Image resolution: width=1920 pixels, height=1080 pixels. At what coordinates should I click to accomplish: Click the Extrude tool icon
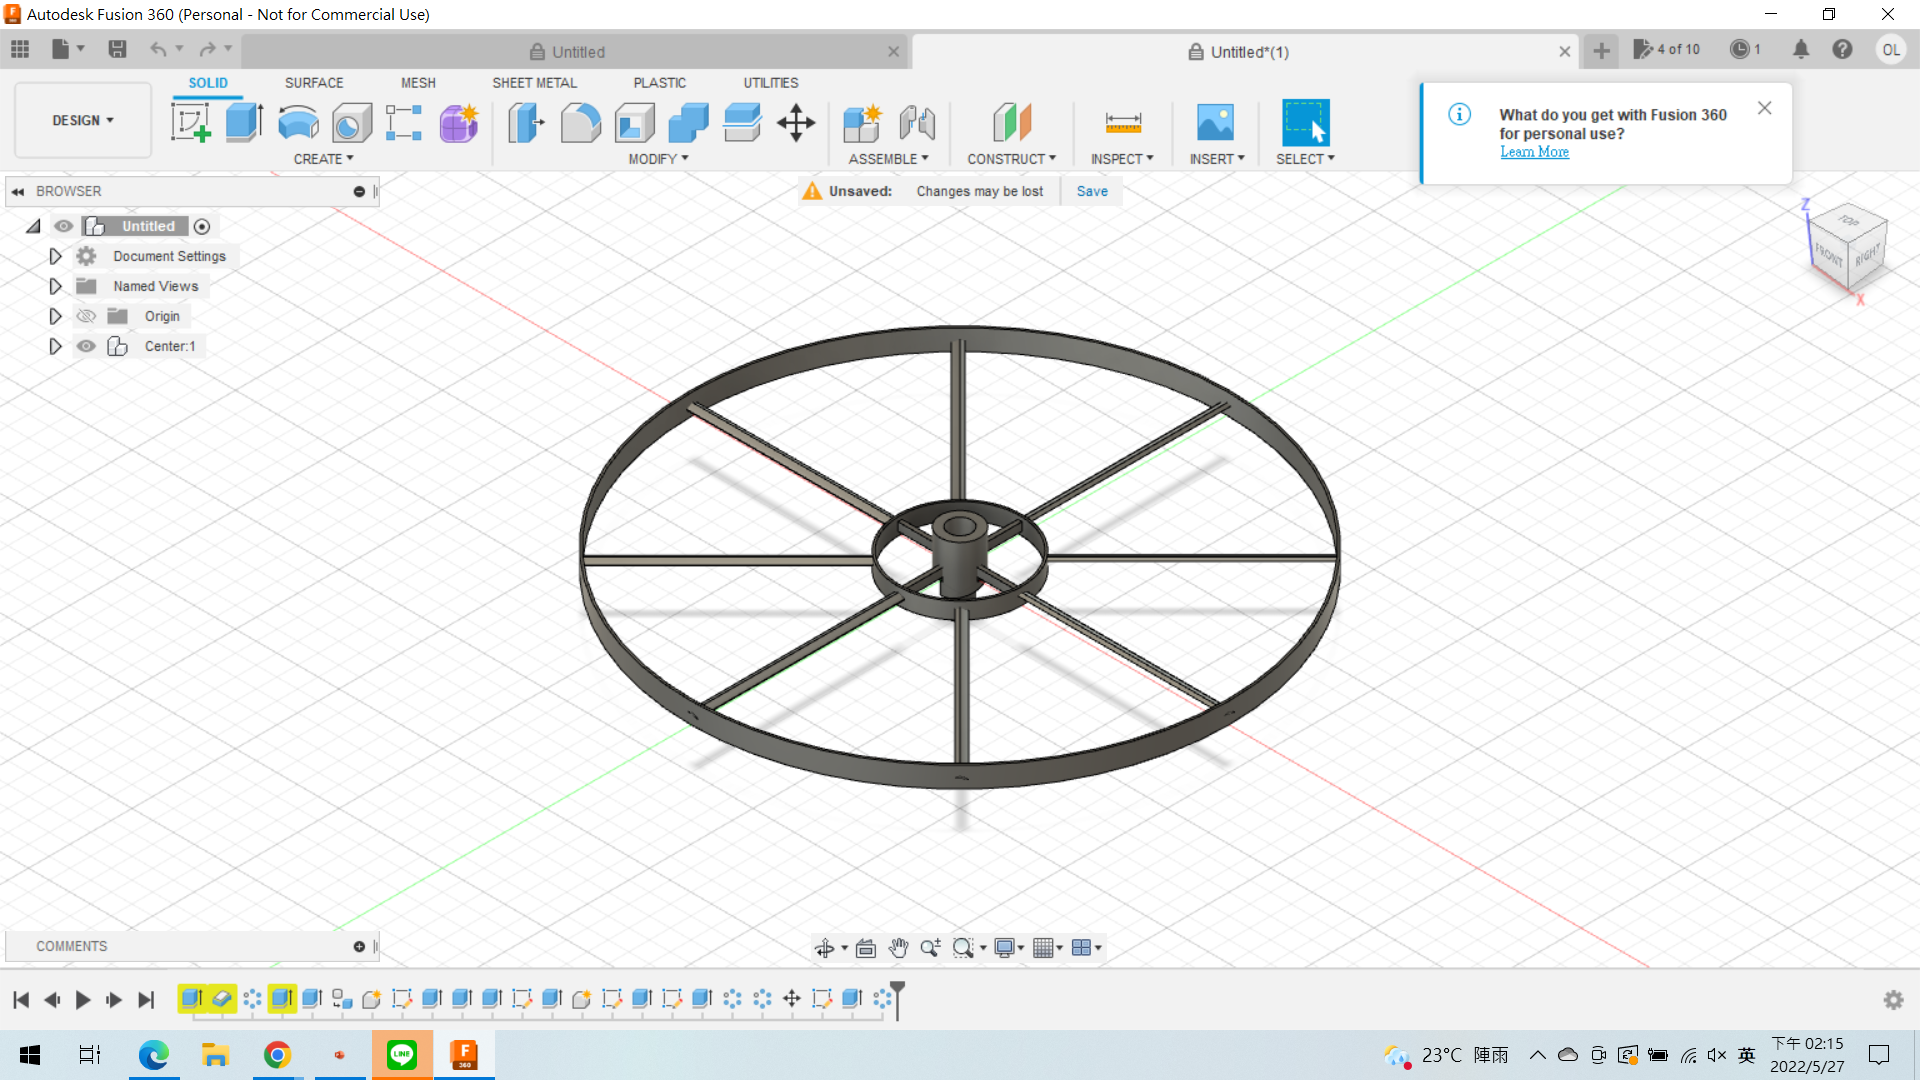click(244, 123)
